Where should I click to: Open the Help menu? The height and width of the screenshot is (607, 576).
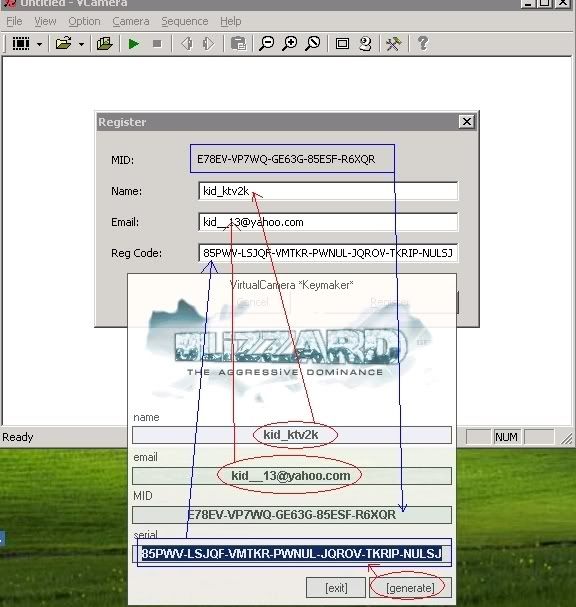click(x=231, y=21)
